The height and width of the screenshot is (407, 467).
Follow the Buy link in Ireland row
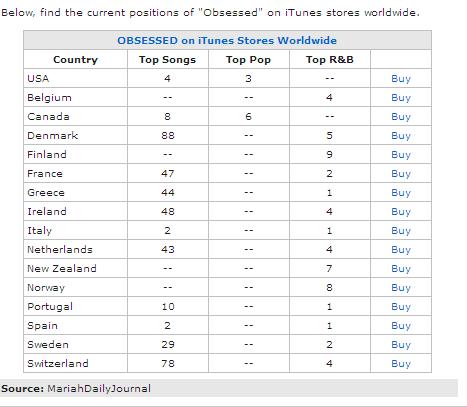pyautogui.click(x=401, y=212)
